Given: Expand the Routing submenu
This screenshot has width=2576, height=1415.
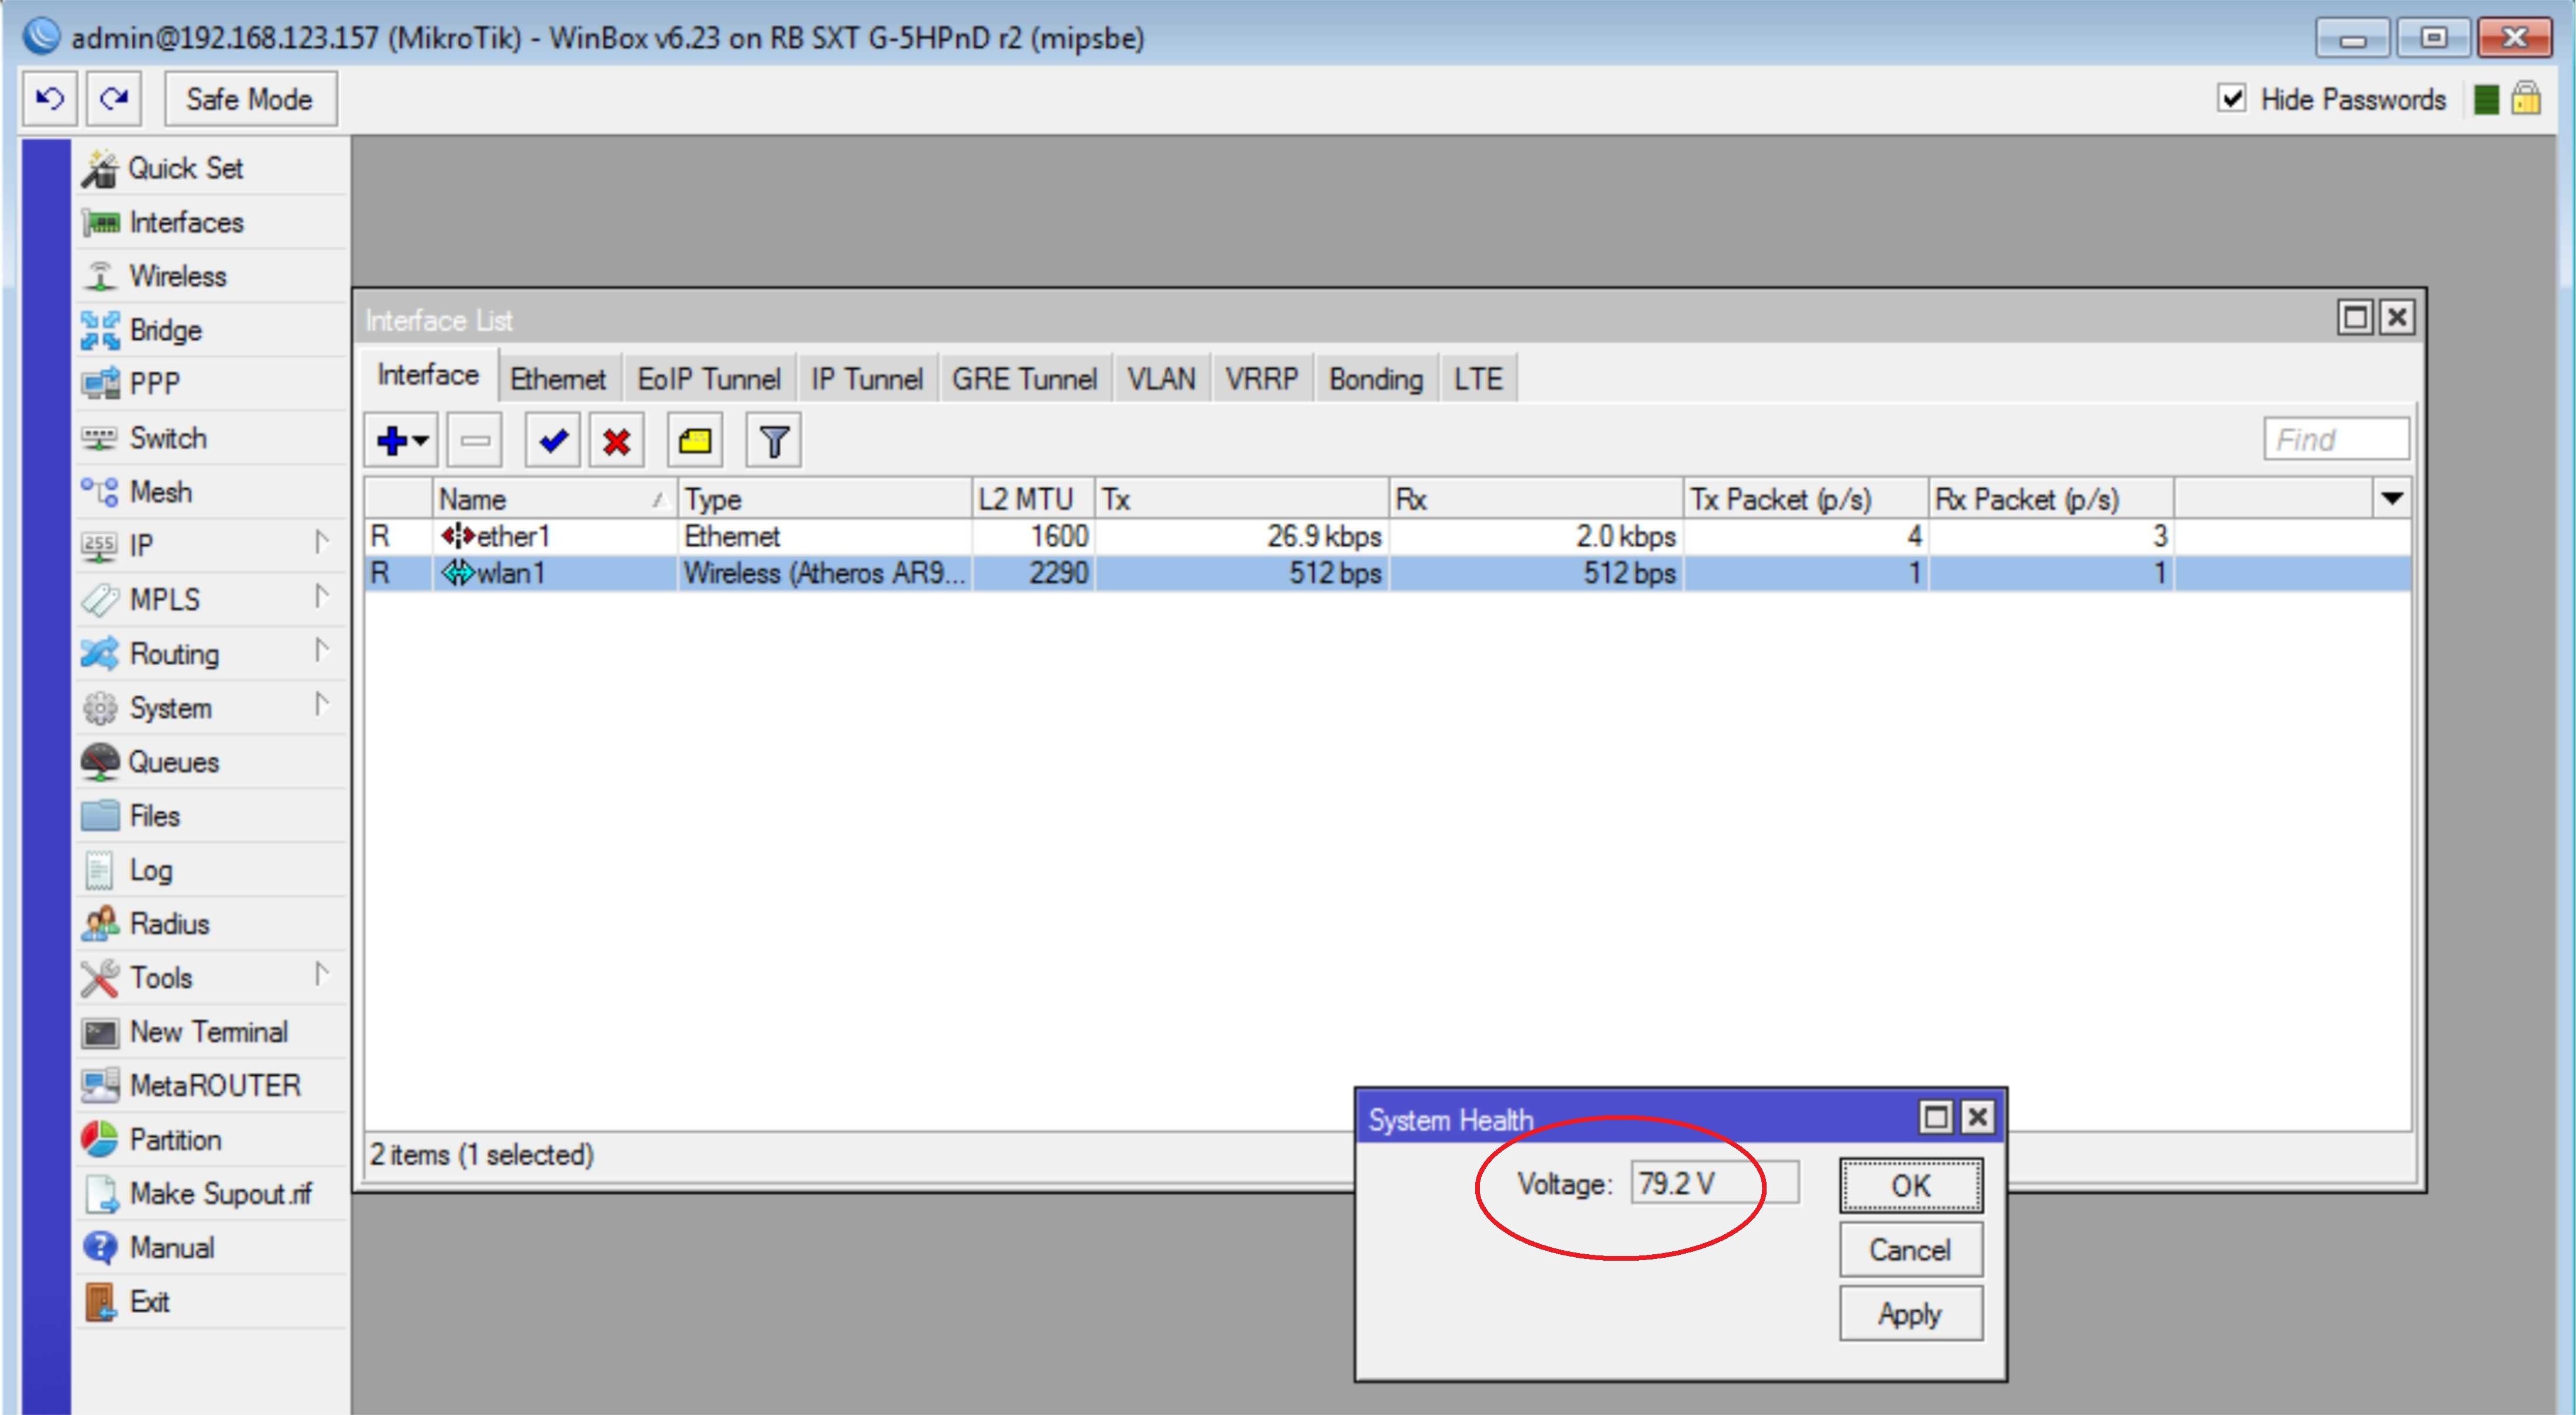Looking at the screenshot, I should click(x=321, y=650).
